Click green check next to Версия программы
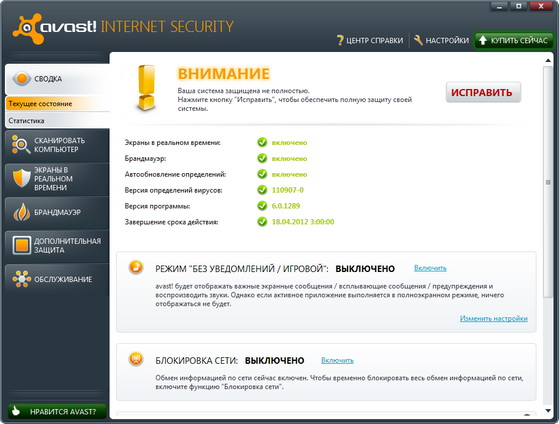Screen dimensions: 559x424 (x=262, y=206)
